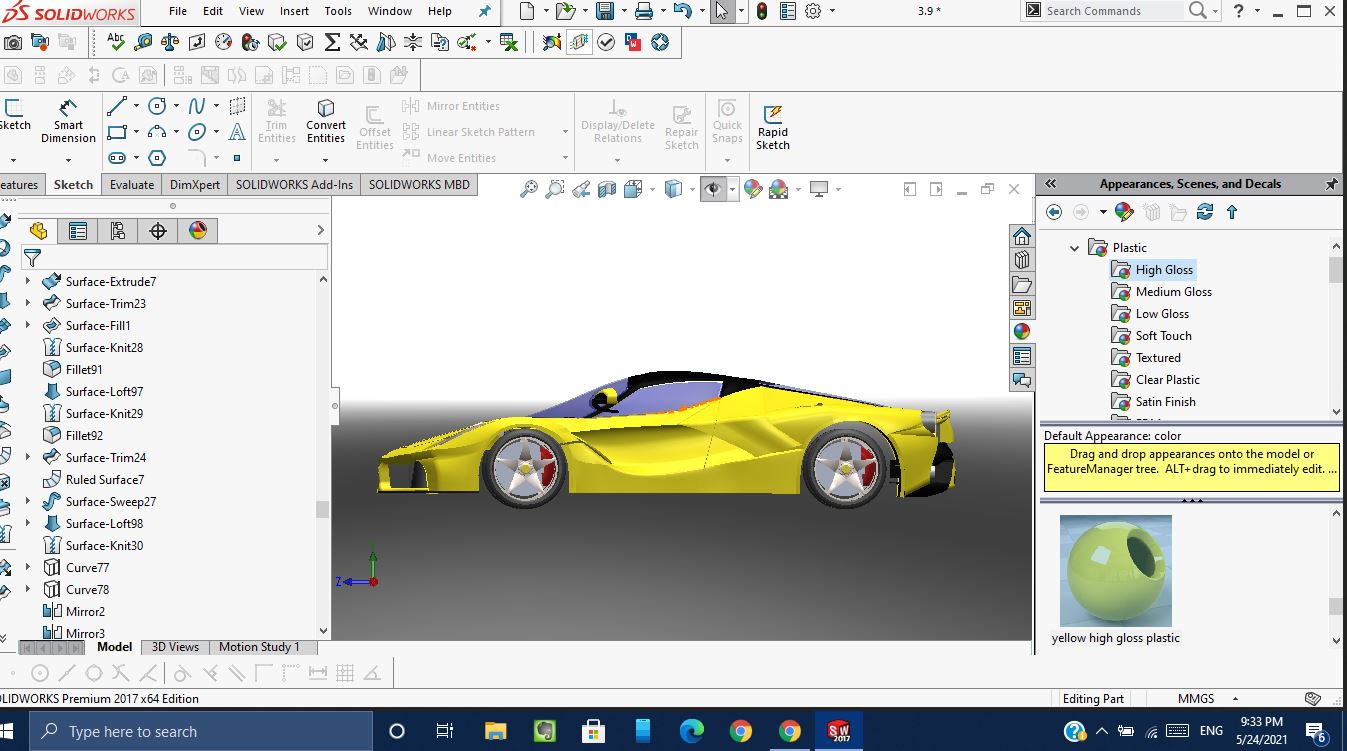This screenshot has width=1347, height=751.
Task: Switch to the Evaluate tab
Action: coord(132,185)
